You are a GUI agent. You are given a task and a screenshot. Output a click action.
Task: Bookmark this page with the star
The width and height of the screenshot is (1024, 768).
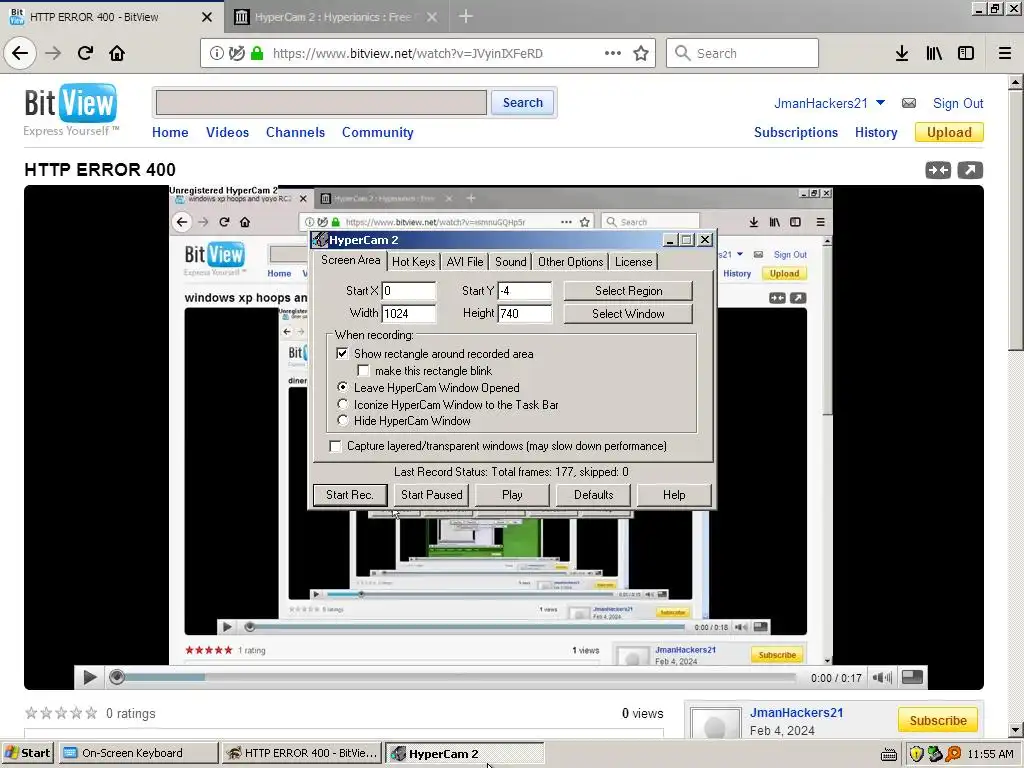click(x=641, y=53)
